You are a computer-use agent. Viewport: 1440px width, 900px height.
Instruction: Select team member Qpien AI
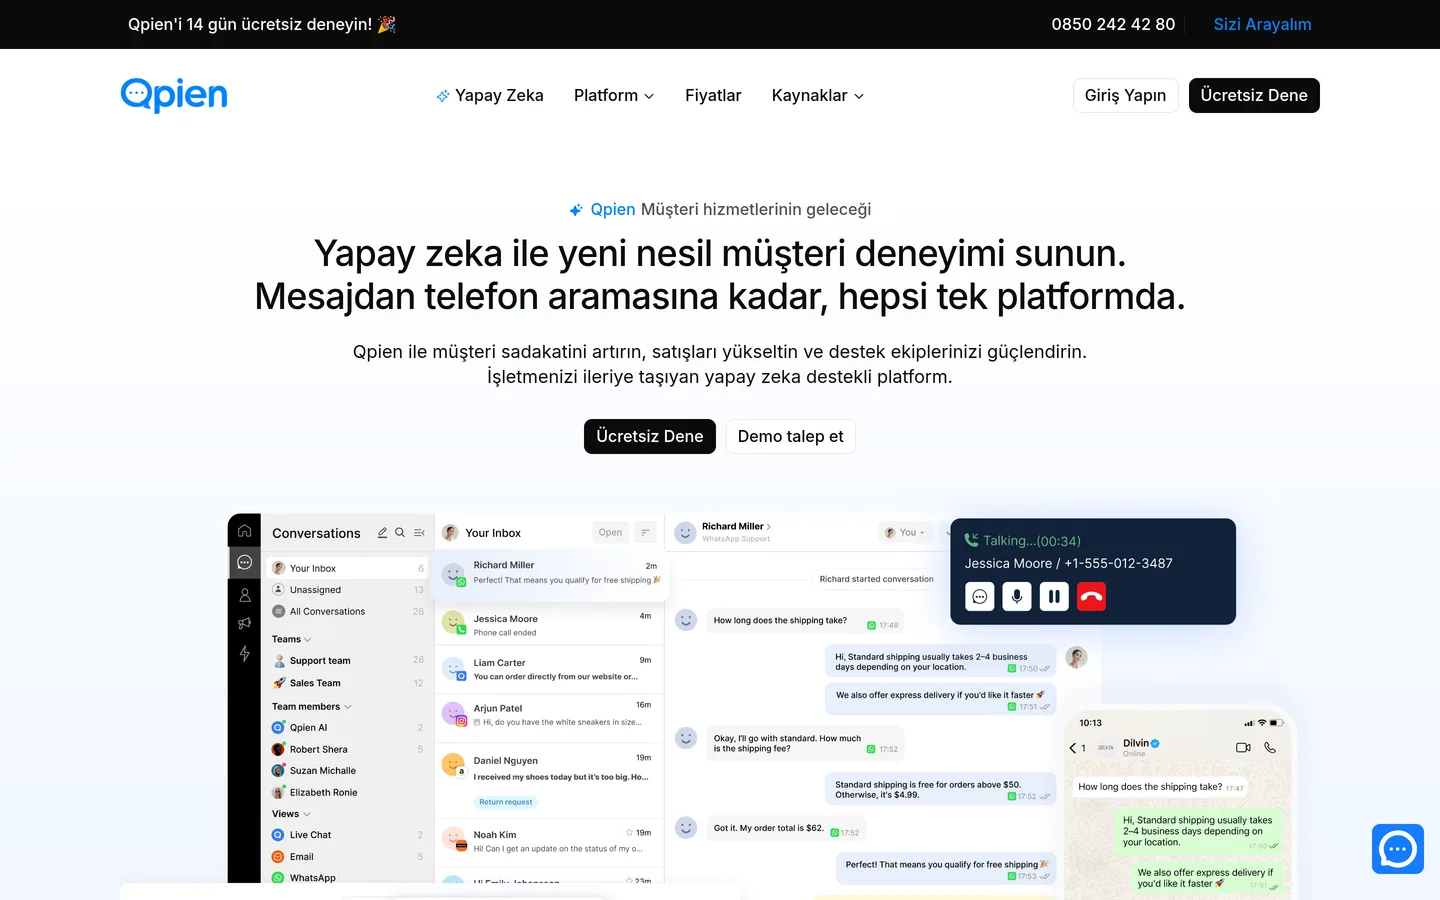click(x=348, y=728)
